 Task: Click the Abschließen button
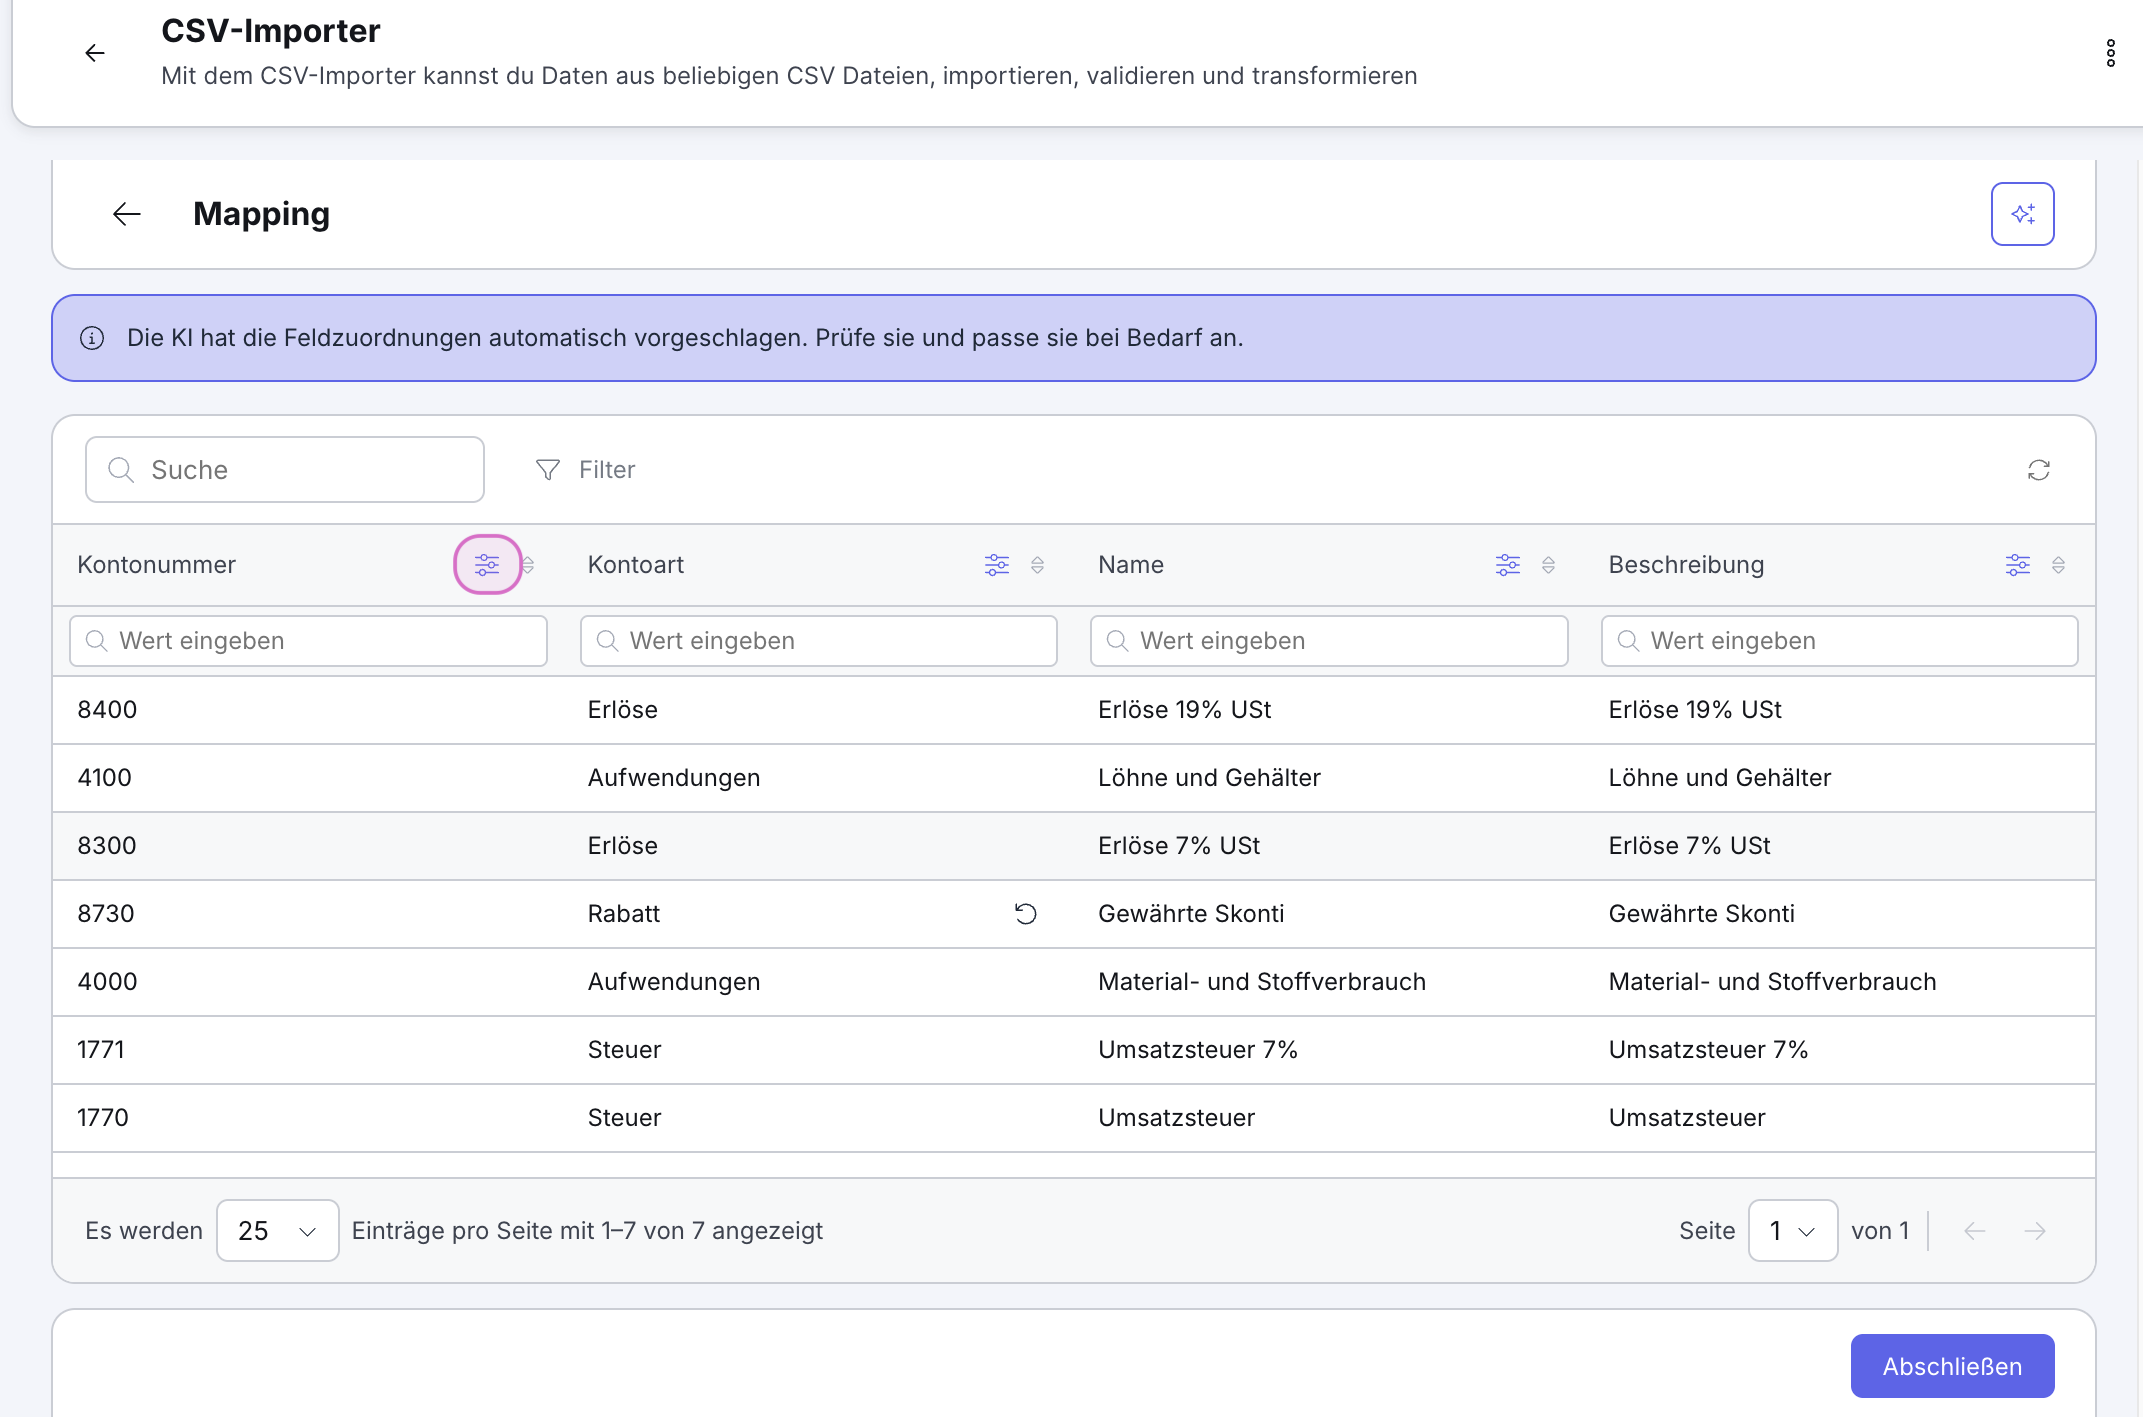(1952, 1366)
